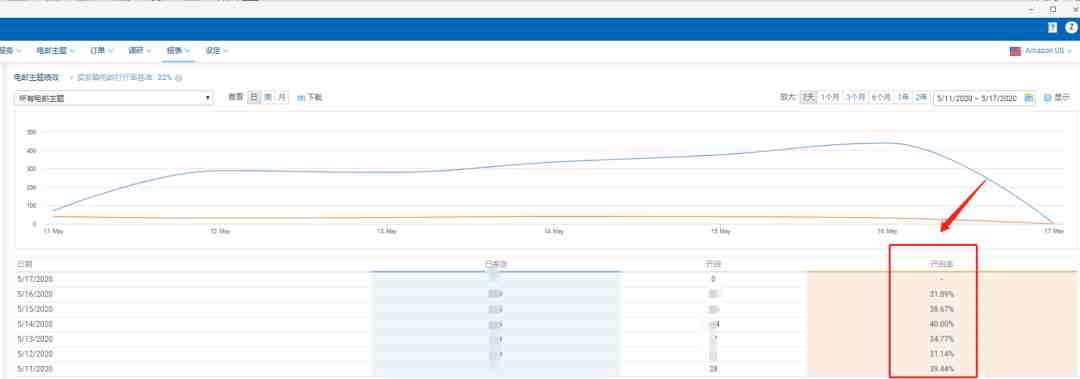
Task: Click the info icon after 22%
Action: point(178,78)
